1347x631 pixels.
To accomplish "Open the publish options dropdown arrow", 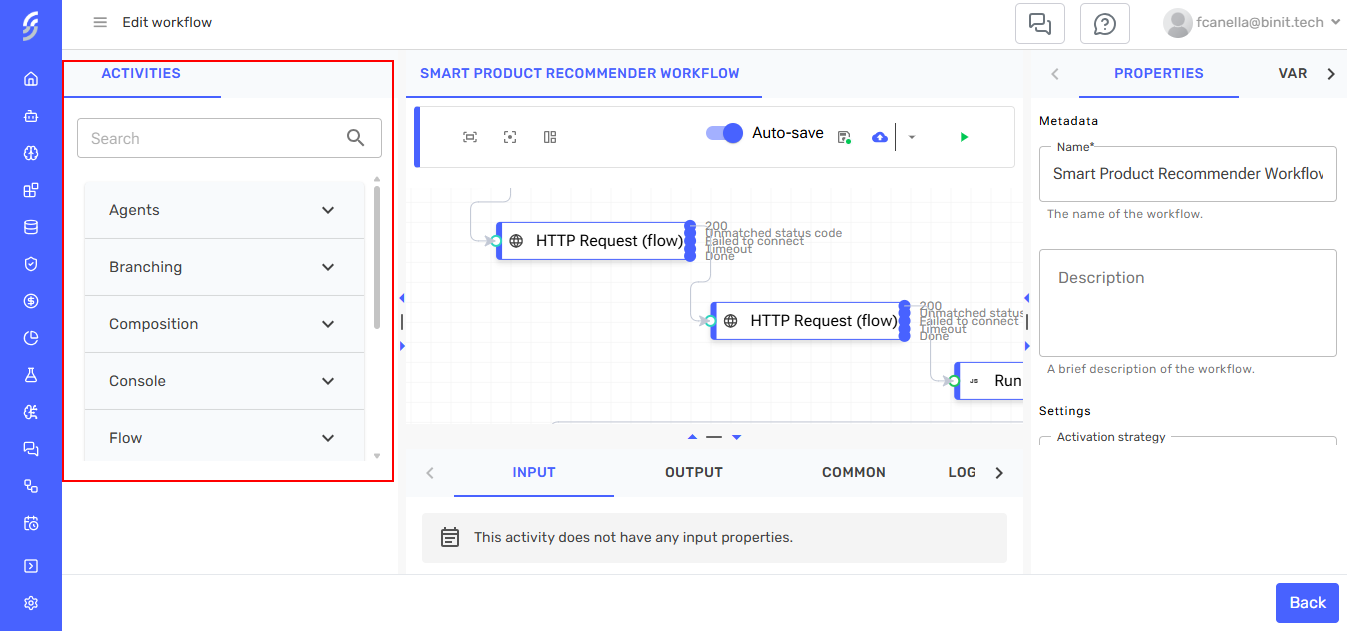I will tap(912, 137).
